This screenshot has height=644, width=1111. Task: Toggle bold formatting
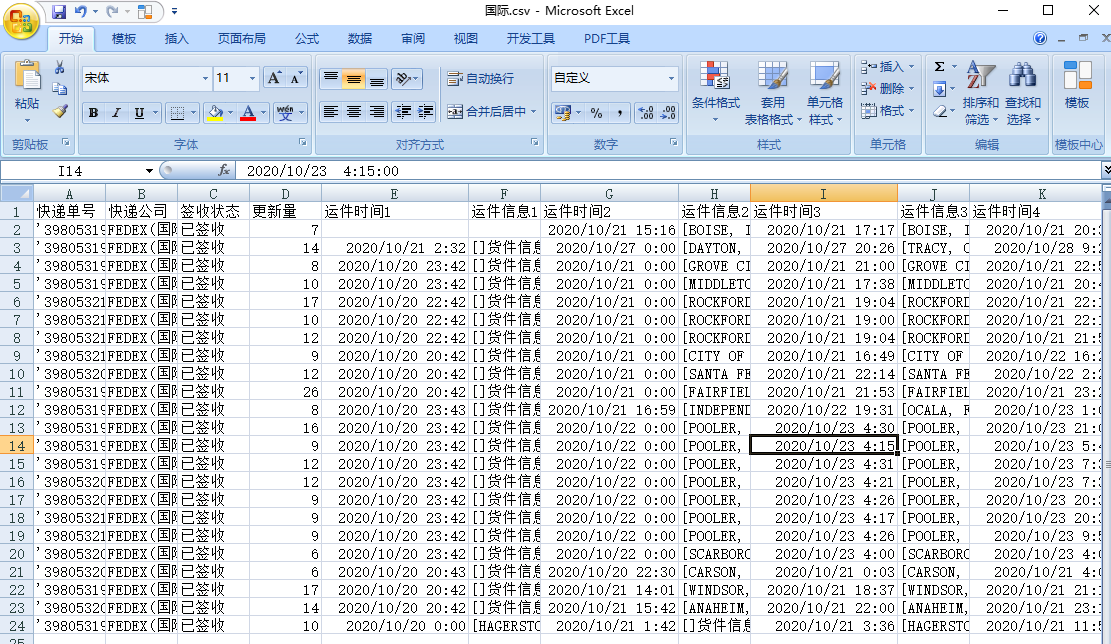coord(93,113)
